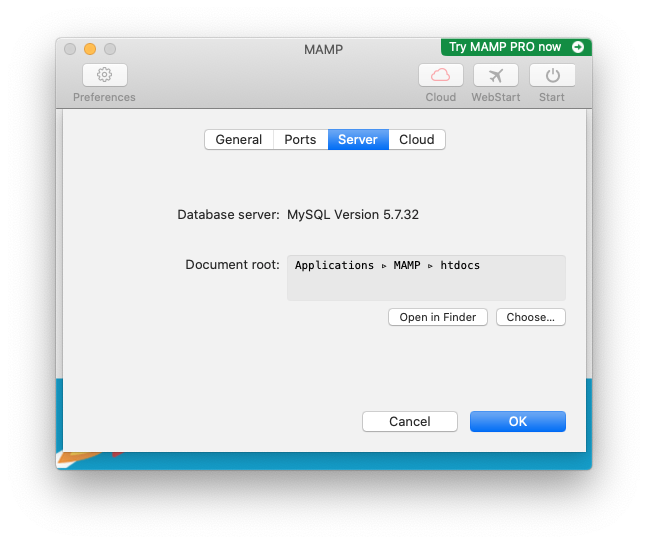Click the MAMP folder path segment

407,266
